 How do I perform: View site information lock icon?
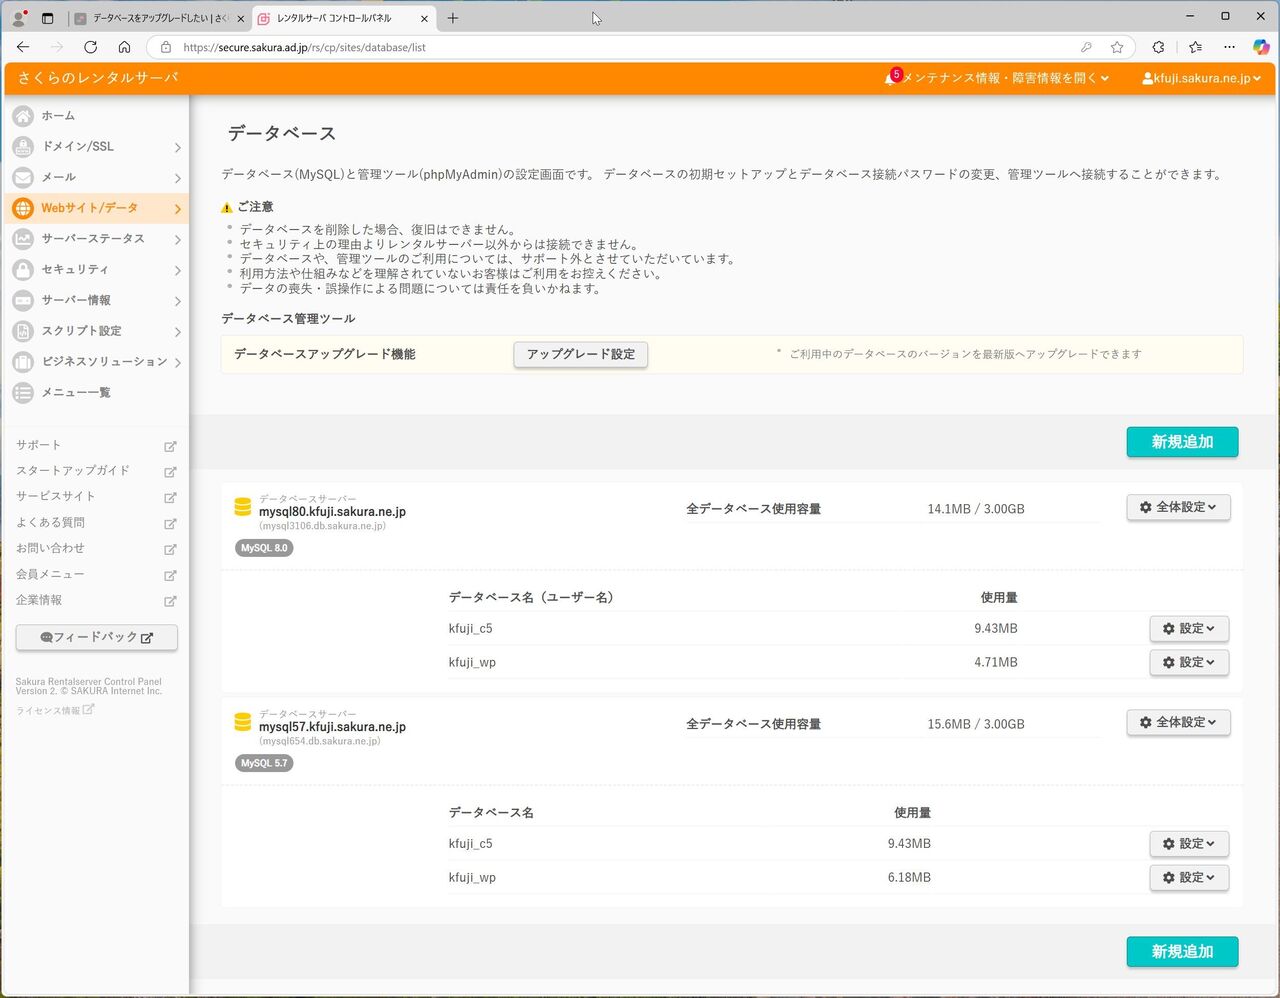click(x=166, y=47)
